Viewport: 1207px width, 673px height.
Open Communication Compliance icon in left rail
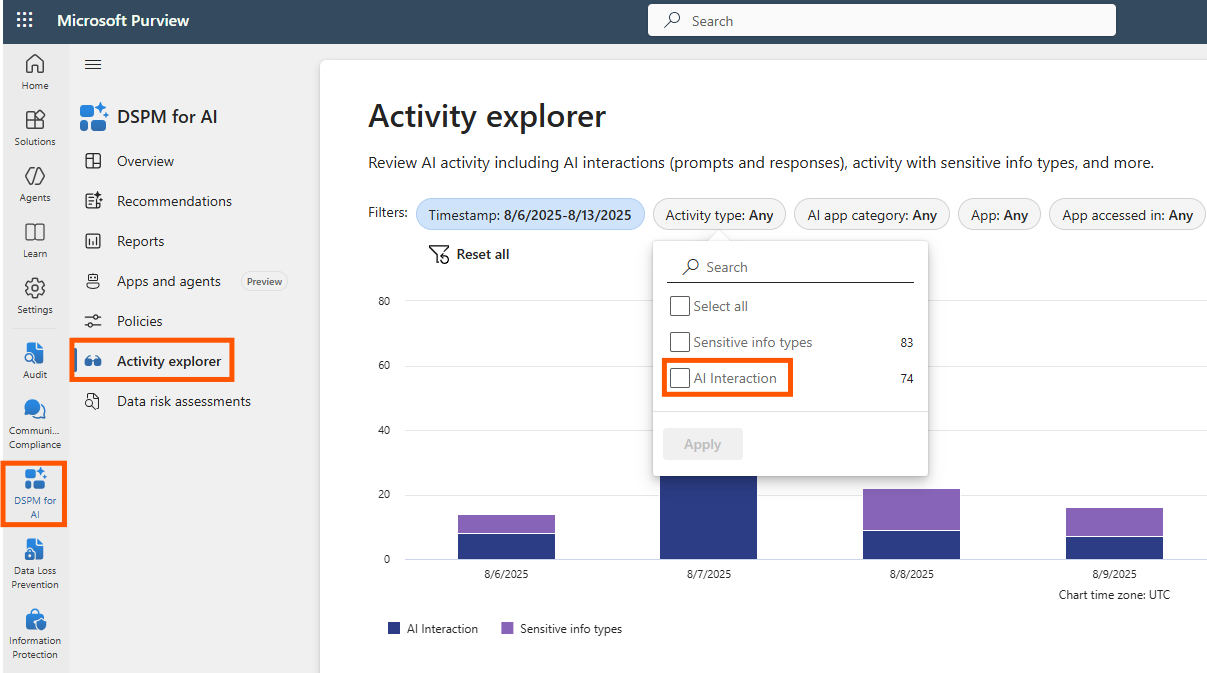(35, 409)
